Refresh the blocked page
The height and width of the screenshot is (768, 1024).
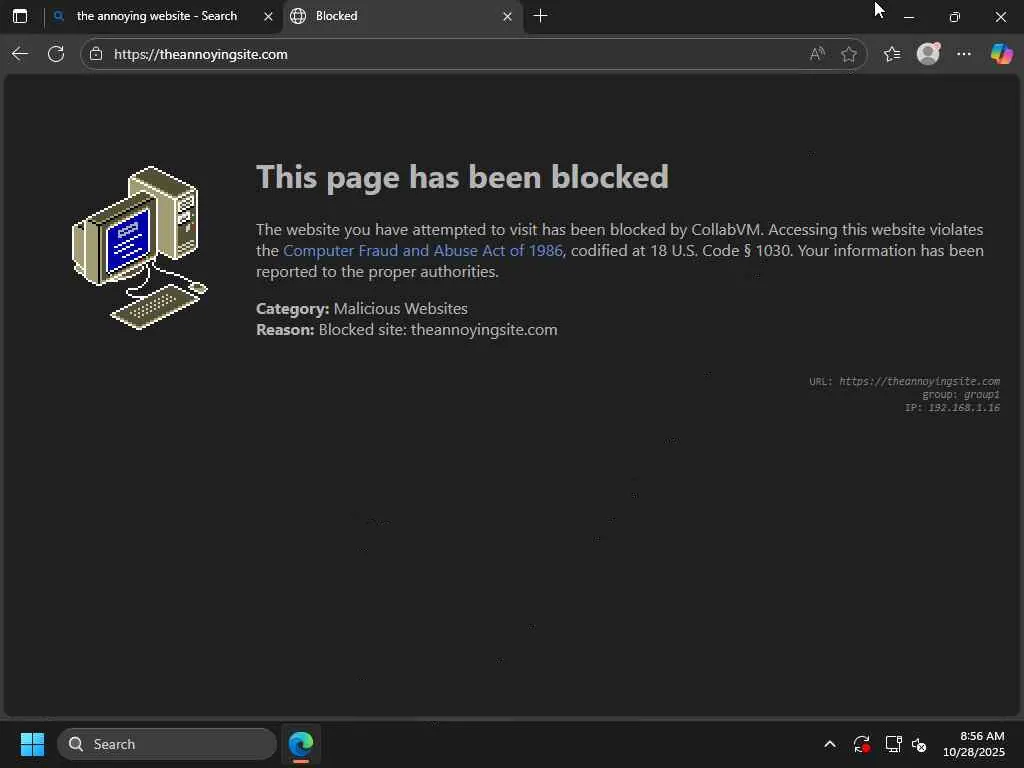click(x=56, y=54)
